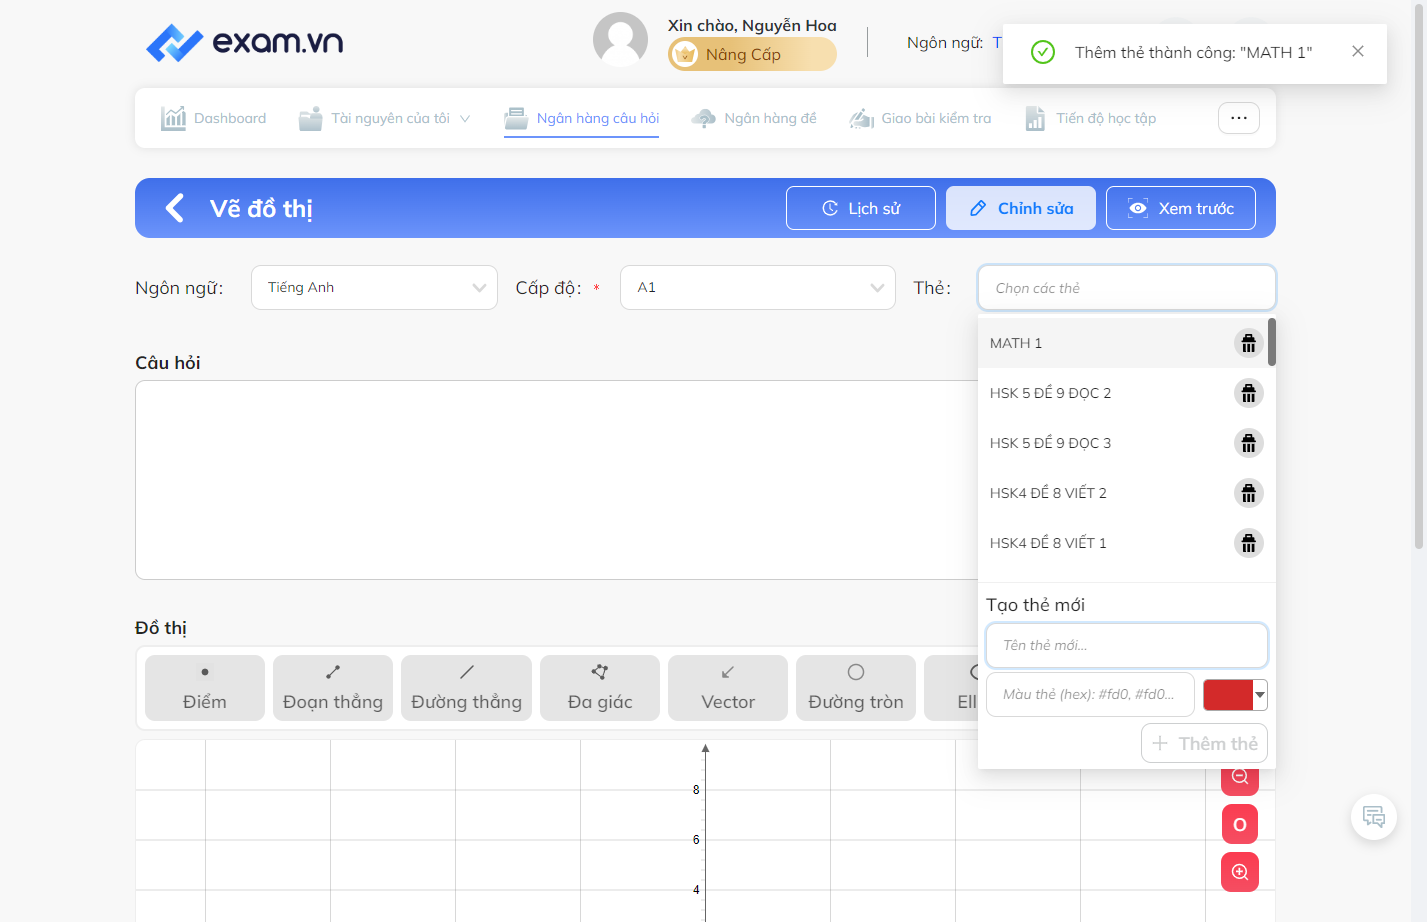Open the user profile avatar

coord(620,40)
